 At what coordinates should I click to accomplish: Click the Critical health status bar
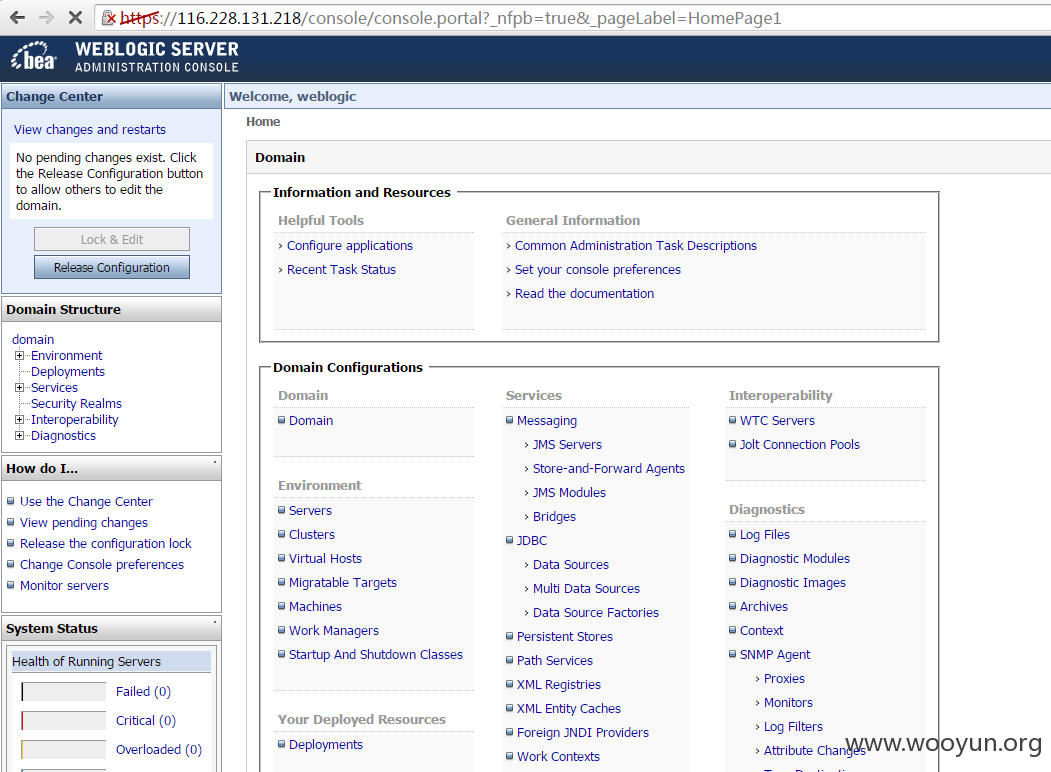tap(64, 720)
